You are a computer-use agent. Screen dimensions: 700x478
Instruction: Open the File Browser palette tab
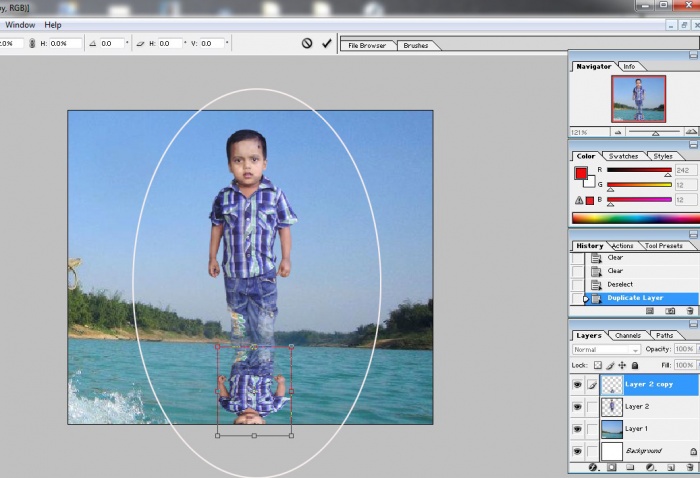367,45
